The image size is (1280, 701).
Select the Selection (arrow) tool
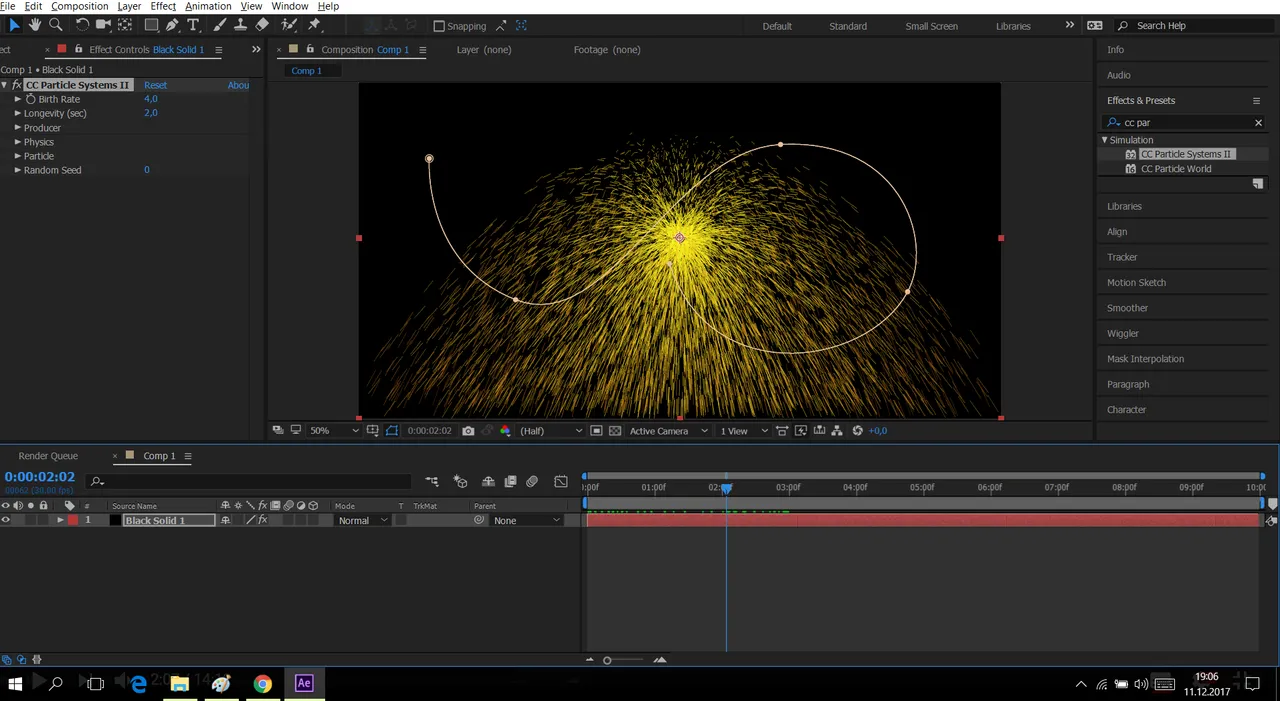[14, 25]
